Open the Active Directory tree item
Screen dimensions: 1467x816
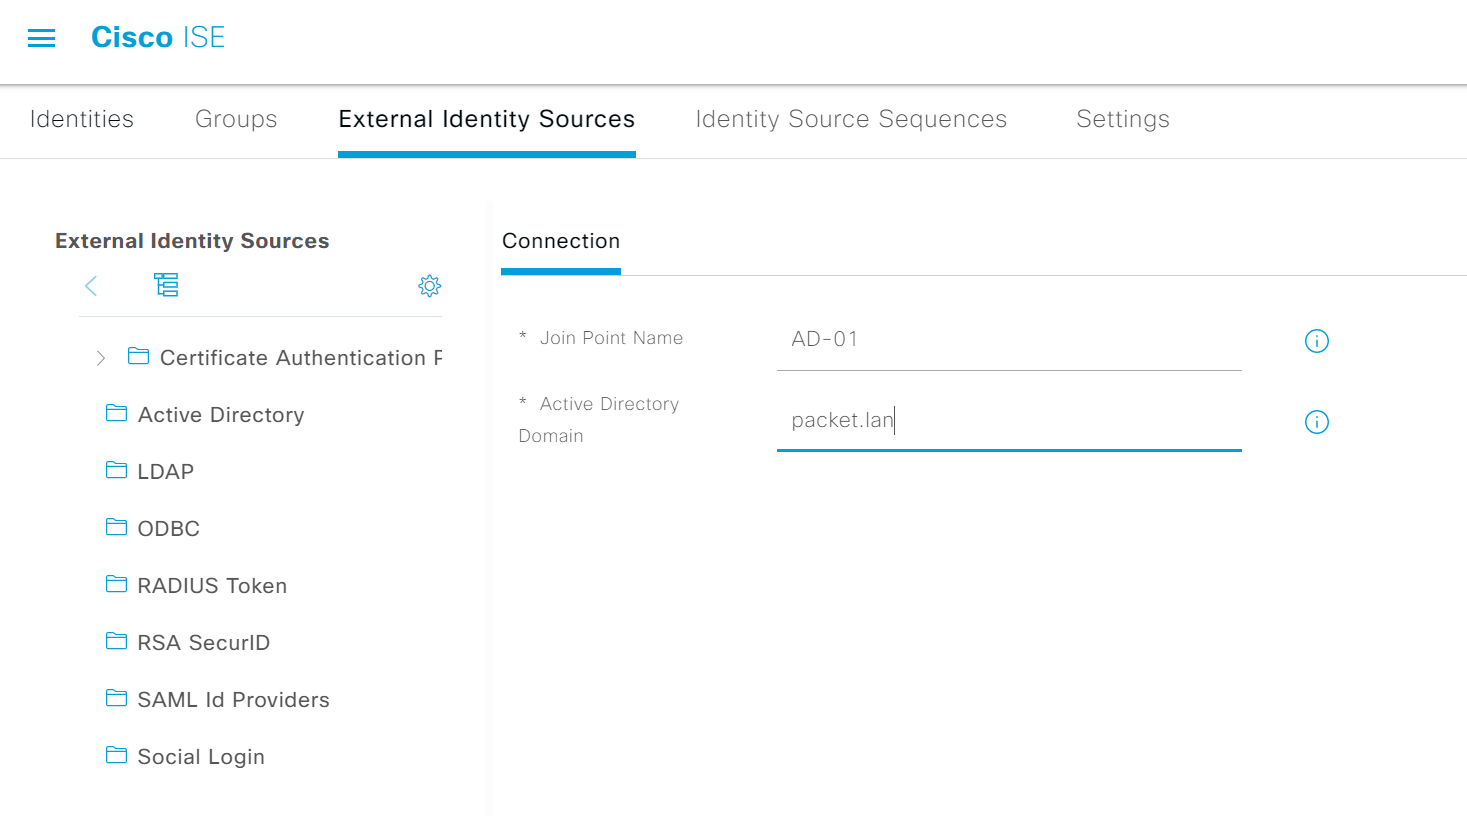point(221,415)
